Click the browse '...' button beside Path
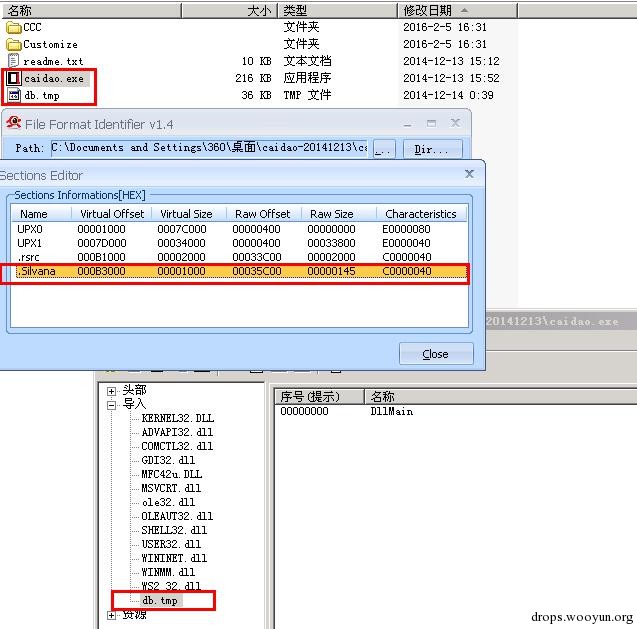Image resolution: width=637 pixels, height=629 pixels. pos(384,149)
